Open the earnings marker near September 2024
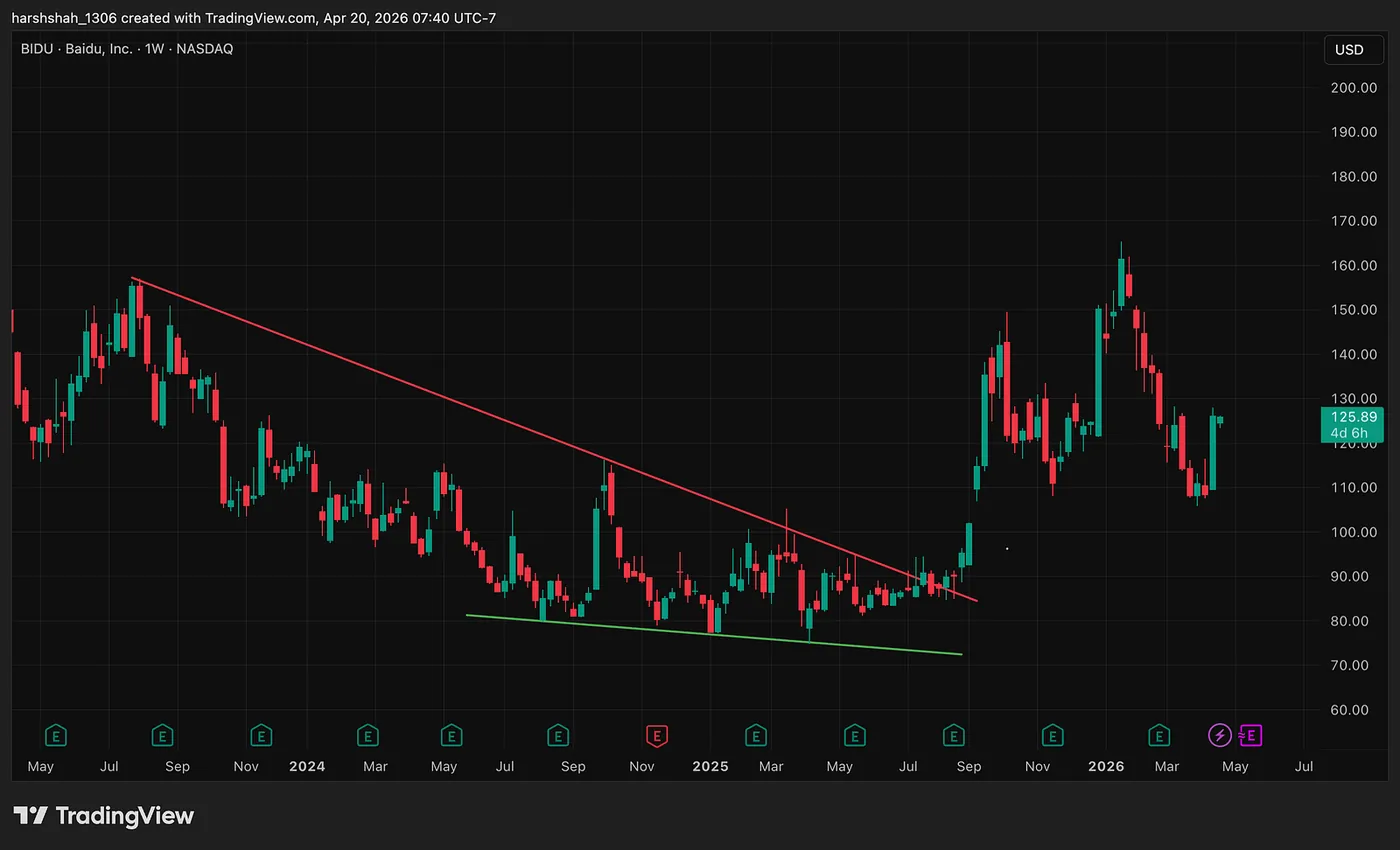This screenshot has height=850, width=1400. click(558, 736)
